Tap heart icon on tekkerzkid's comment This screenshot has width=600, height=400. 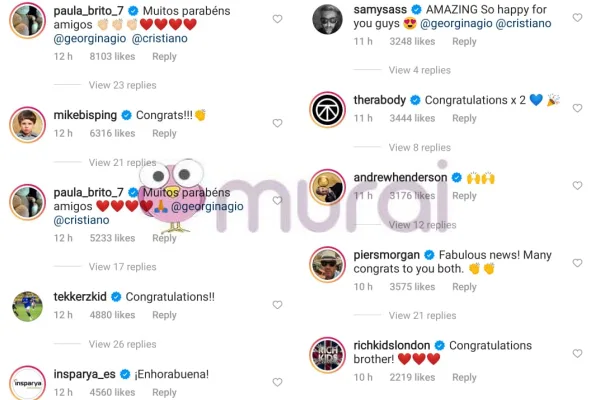[277, 305]
